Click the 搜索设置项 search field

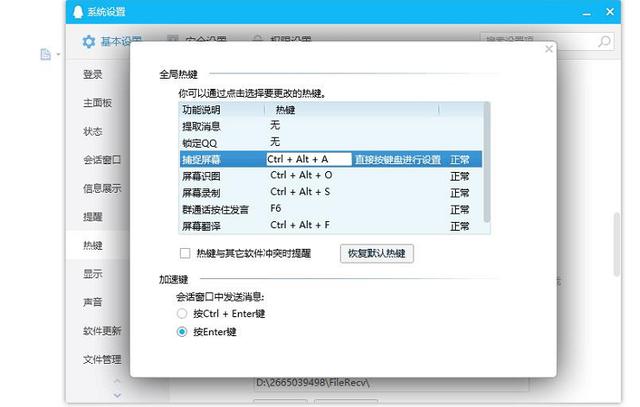(538, 42)
